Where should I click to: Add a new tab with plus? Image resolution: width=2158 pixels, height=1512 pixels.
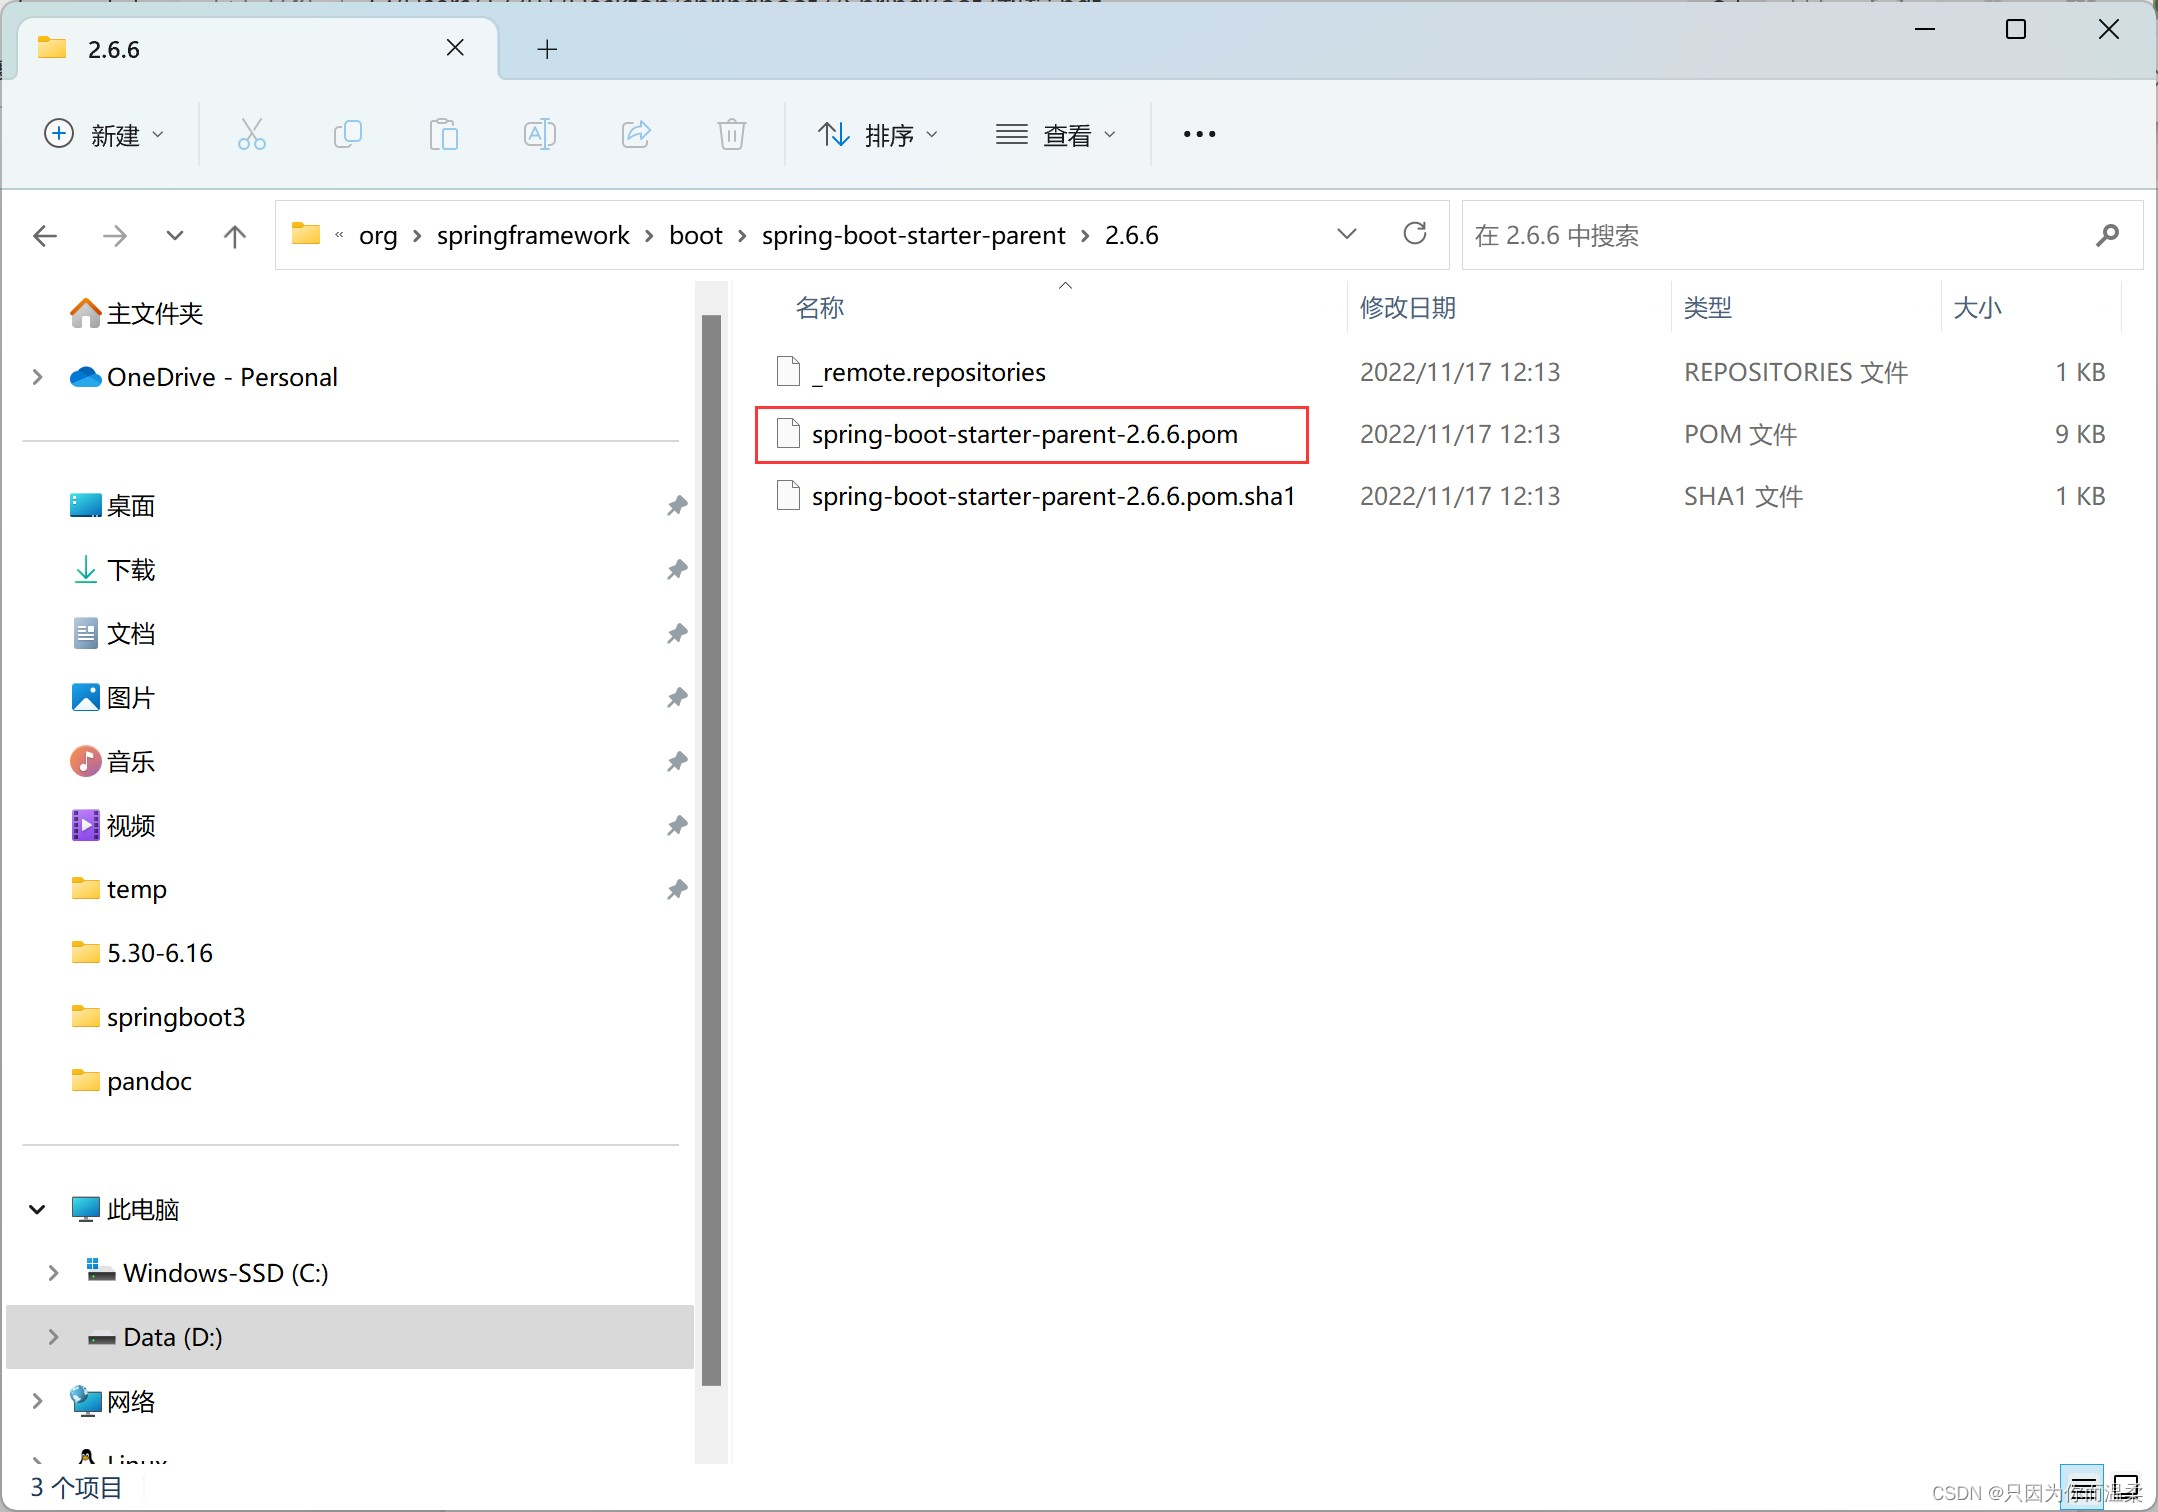tap(547, 49)
